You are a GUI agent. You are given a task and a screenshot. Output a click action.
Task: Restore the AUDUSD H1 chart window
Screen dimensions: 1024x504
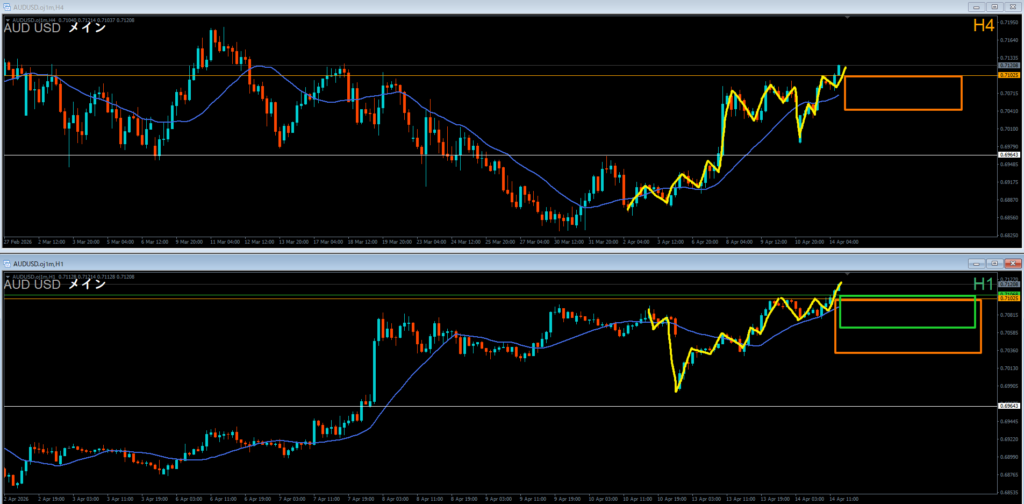(994, 263)
